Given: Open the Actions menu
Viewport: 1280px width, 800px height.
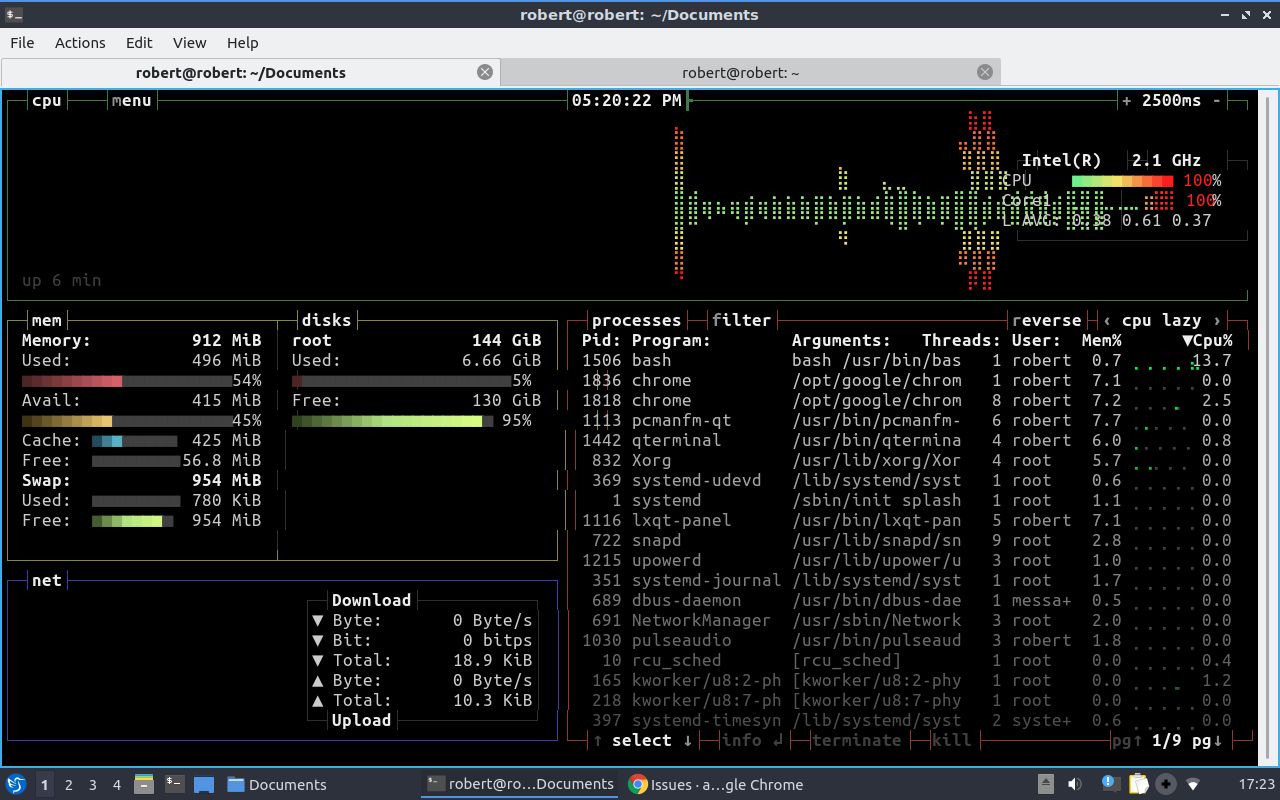Looking at the screenshot, I should coord(79,42).
